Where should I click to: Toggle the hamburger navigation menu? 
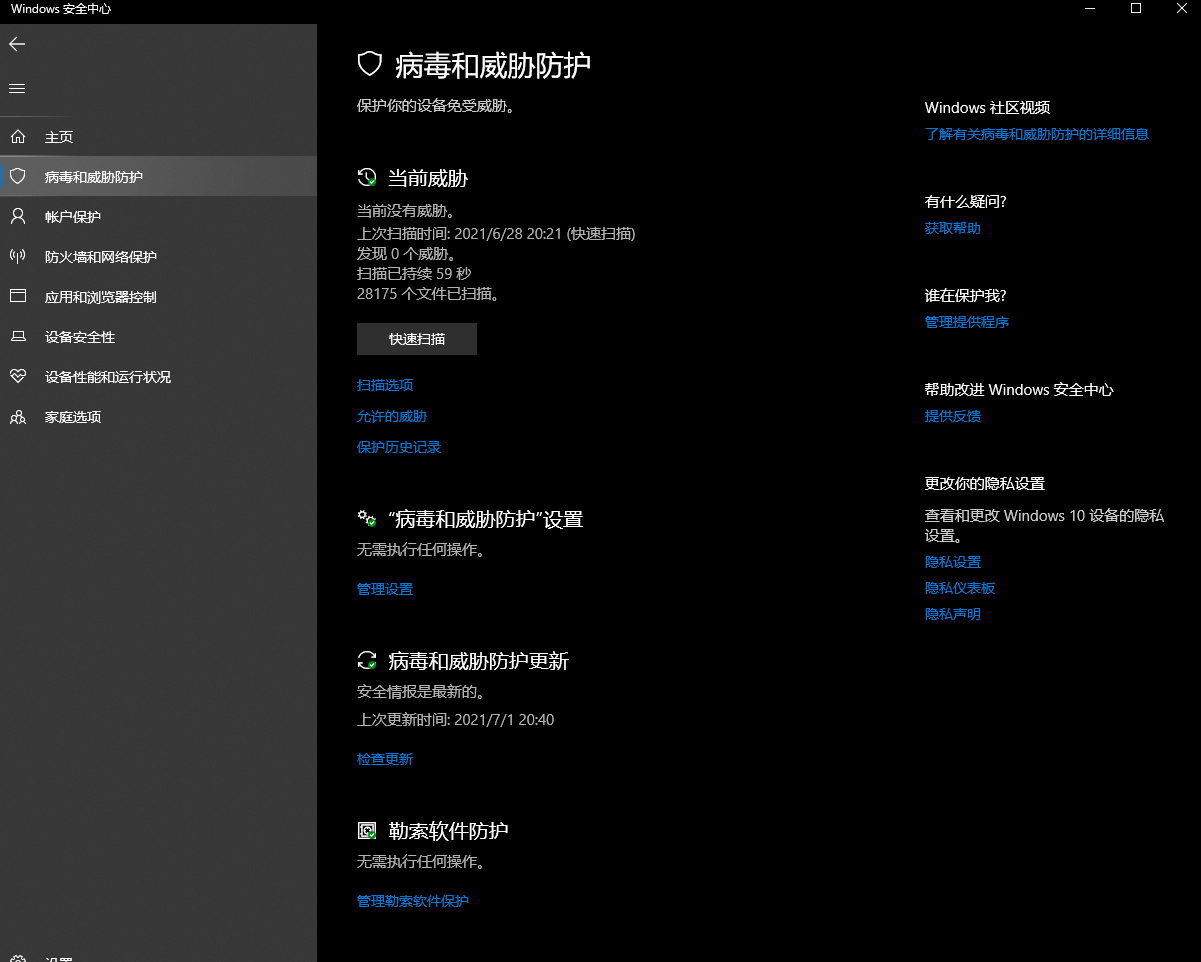[x=17, y=89]
